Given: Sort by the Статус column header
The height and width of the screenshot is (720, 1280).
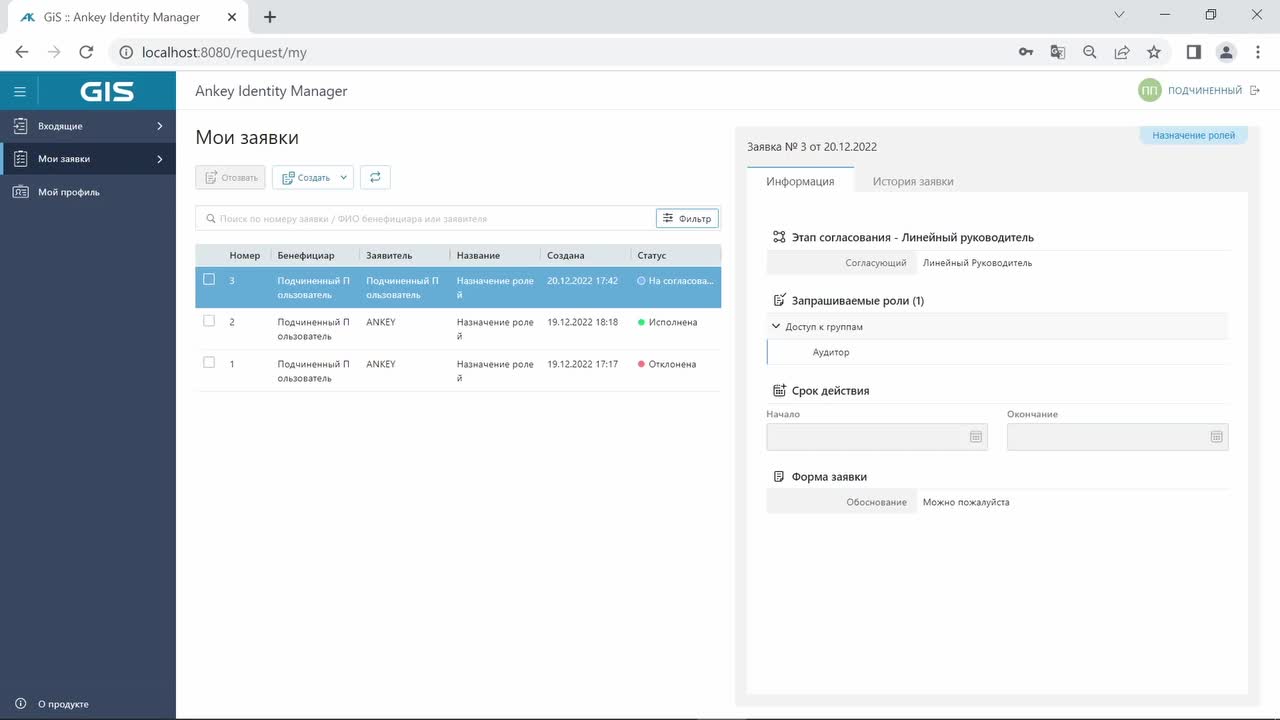Looking at the screenshot, I should [x=652, y=255].
